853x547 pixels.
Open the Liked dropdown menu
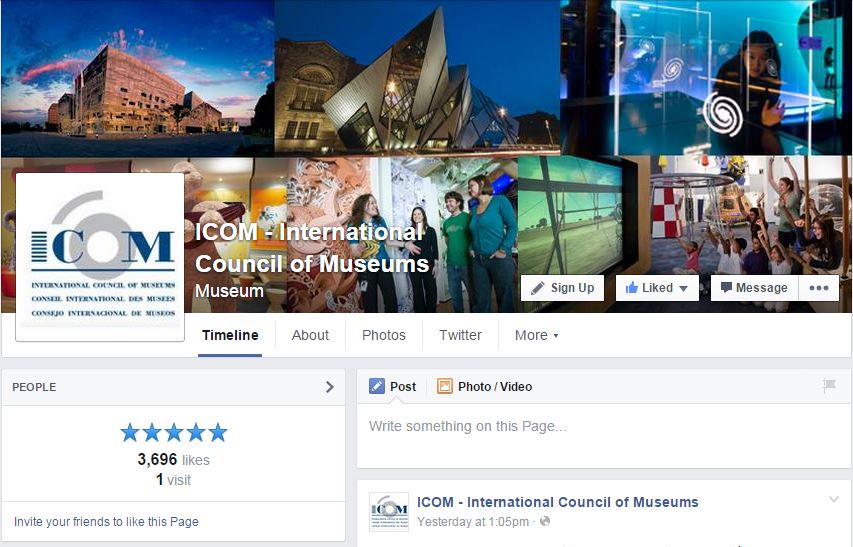point(656,288)
